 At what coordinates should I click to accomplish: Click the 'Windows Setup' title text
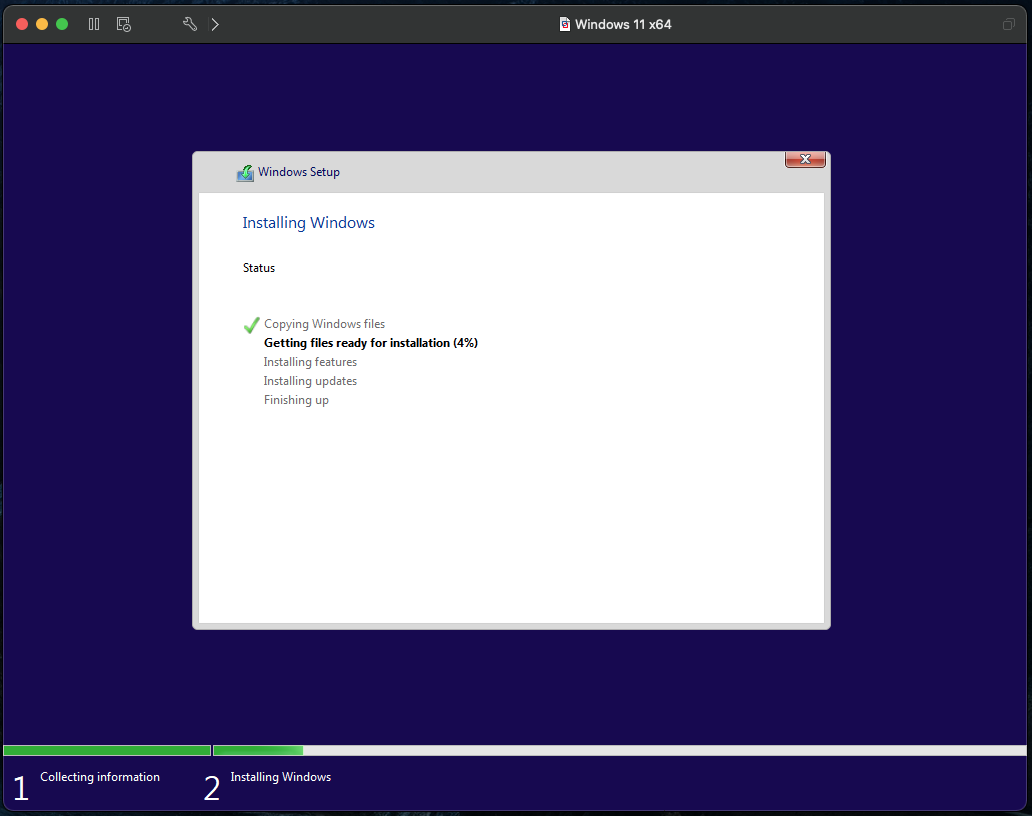click(299, 172)
